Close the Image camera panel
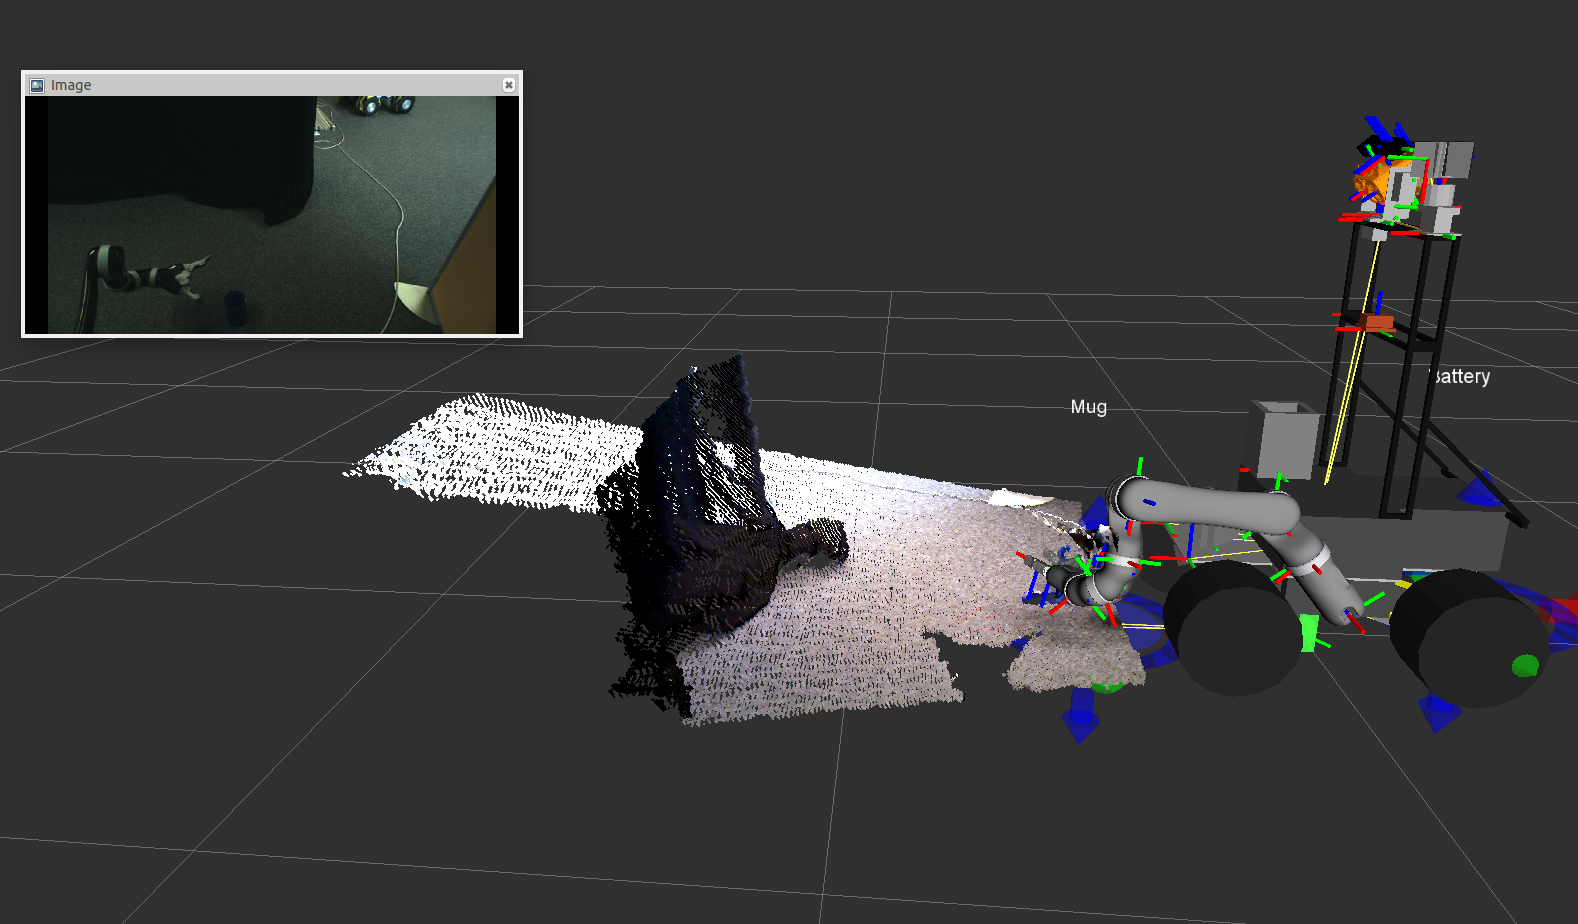The width and height of the screenshot is (1578, 924). point(509,85)
